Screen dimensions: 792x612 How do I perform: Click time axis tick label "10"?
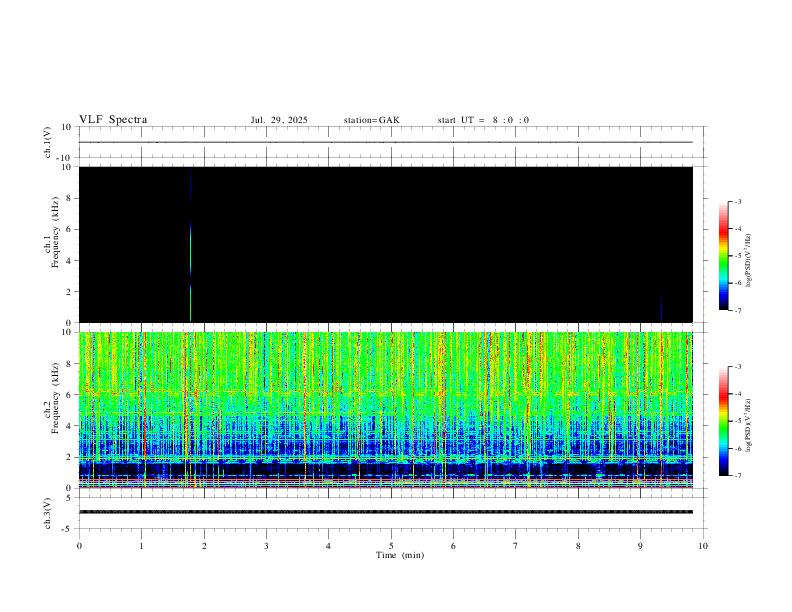[703, 546]
